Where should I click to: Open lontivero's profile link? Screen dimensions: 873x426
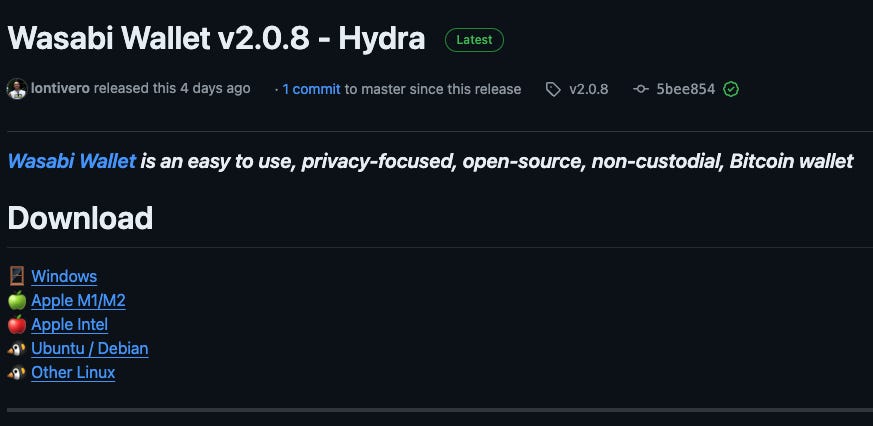pyautogui.click(x=60, y=89)
